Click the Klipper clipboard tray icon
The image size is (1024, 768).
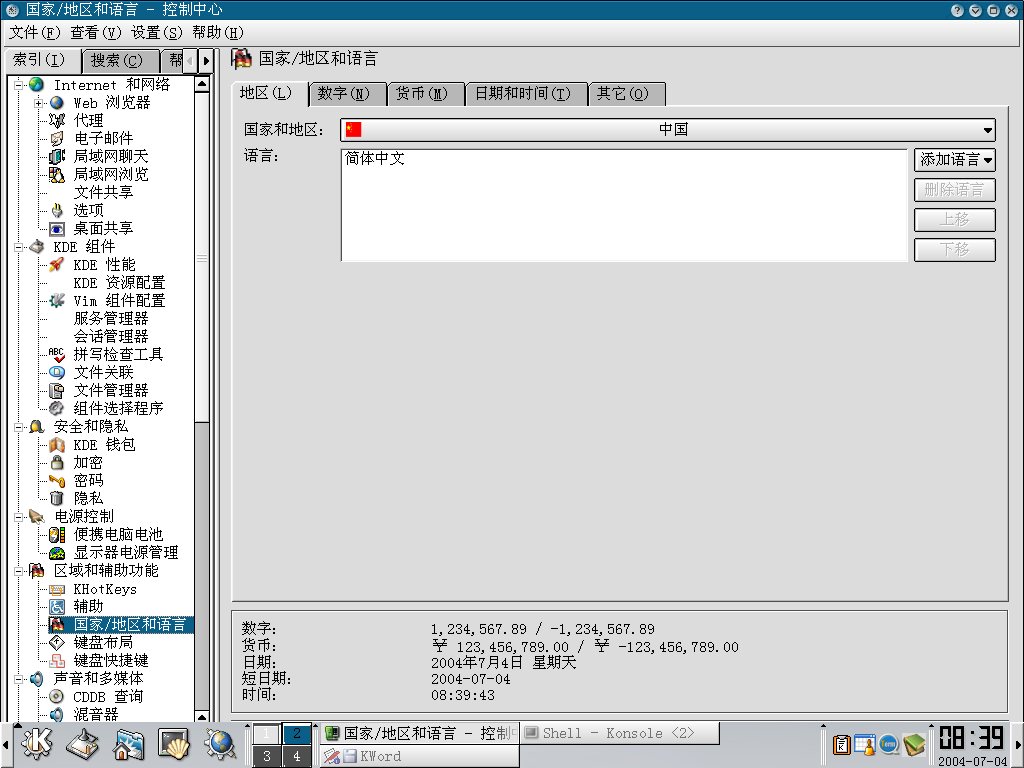click(x=841, y=744)
